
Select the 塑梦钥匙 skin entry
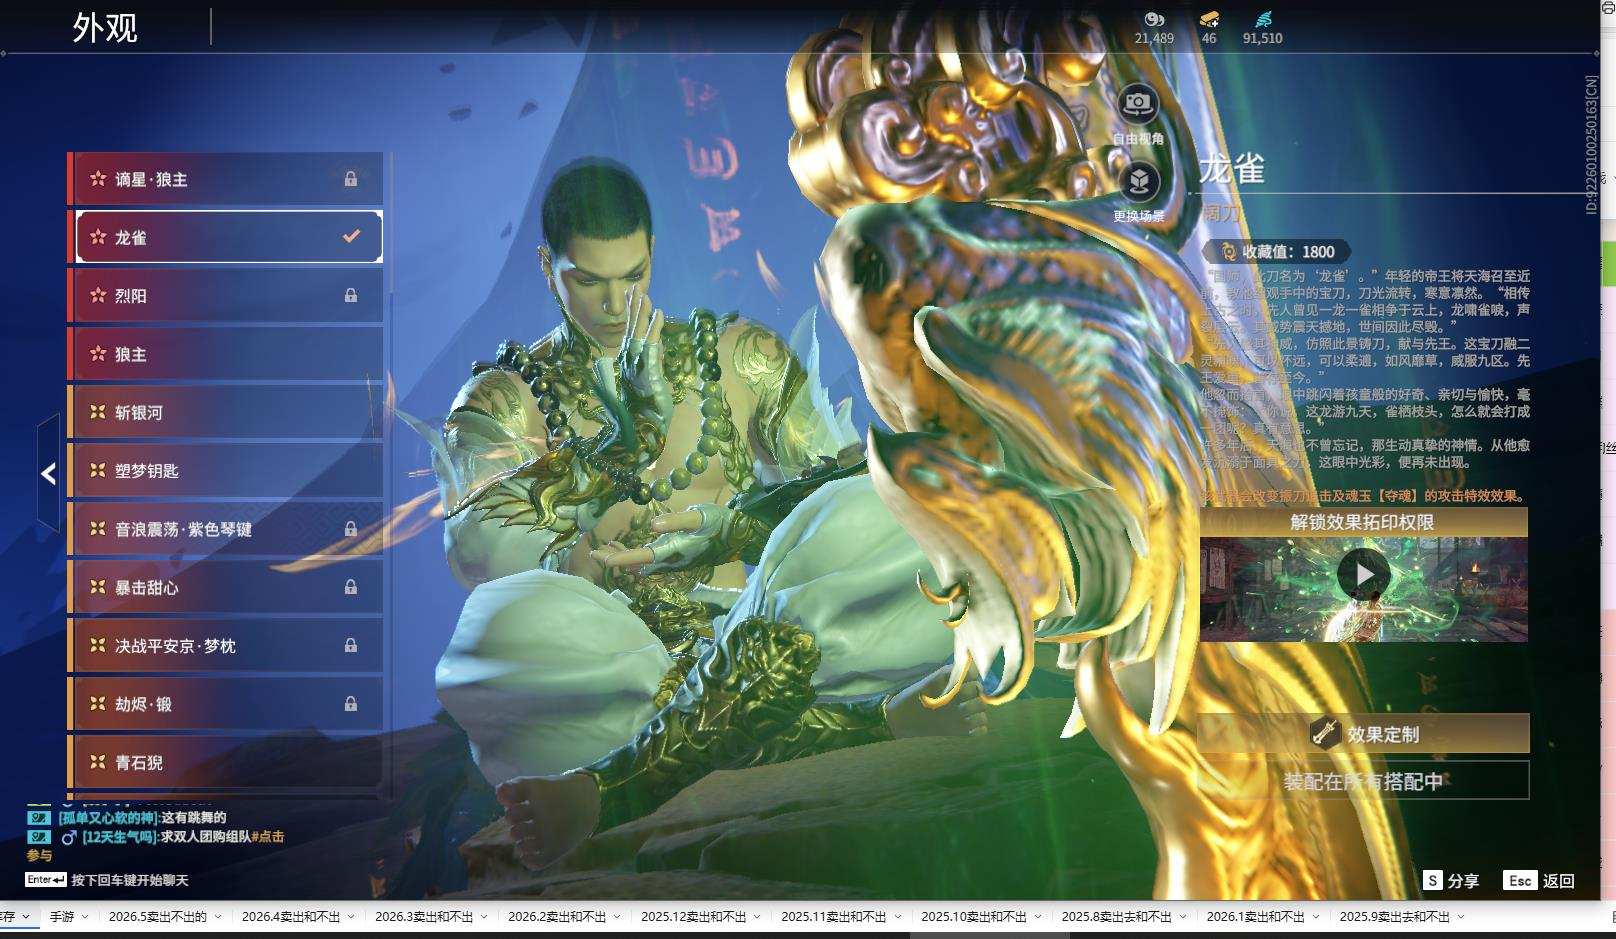pos(225,470)
